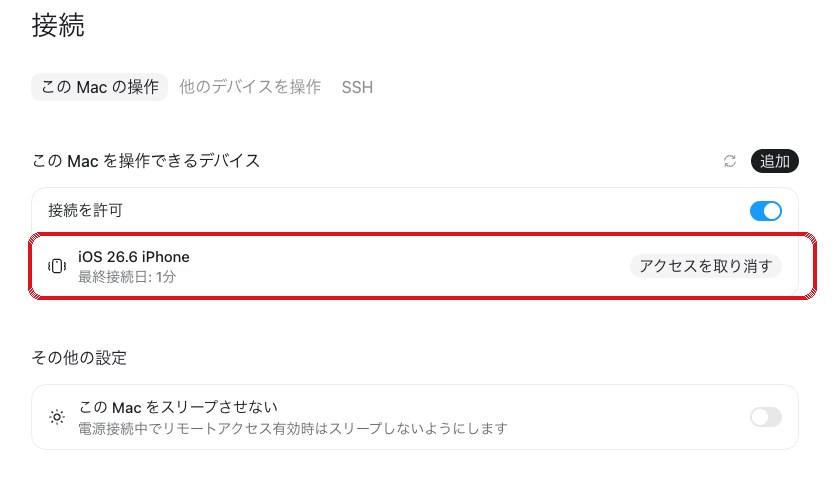Open the SSH tab
839x503 pixels.
[357, 87]
